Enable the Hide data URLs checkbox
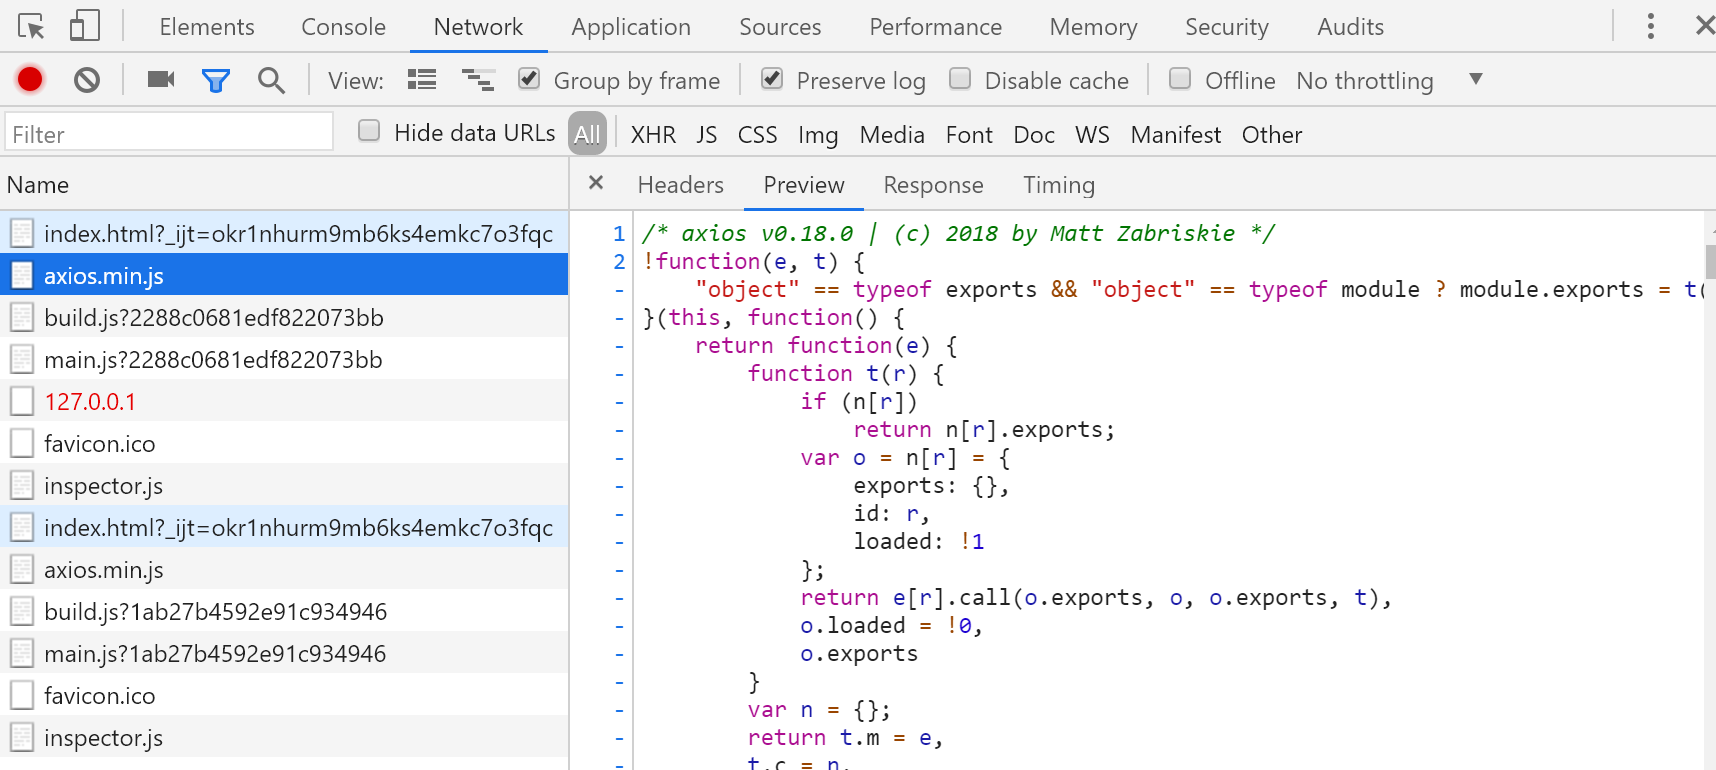 (369, 131)
